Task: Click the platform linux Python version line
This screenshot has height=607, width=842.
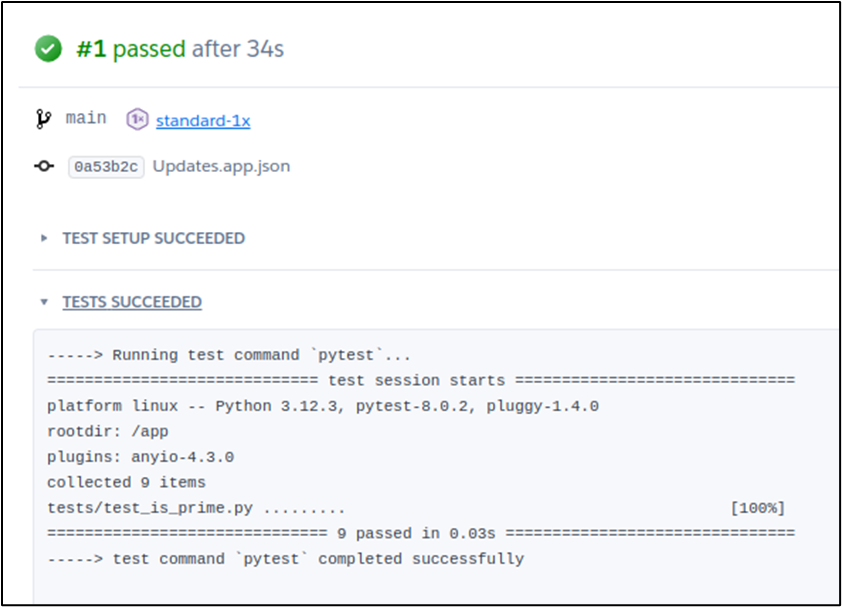Action: [x=322, y=406]
